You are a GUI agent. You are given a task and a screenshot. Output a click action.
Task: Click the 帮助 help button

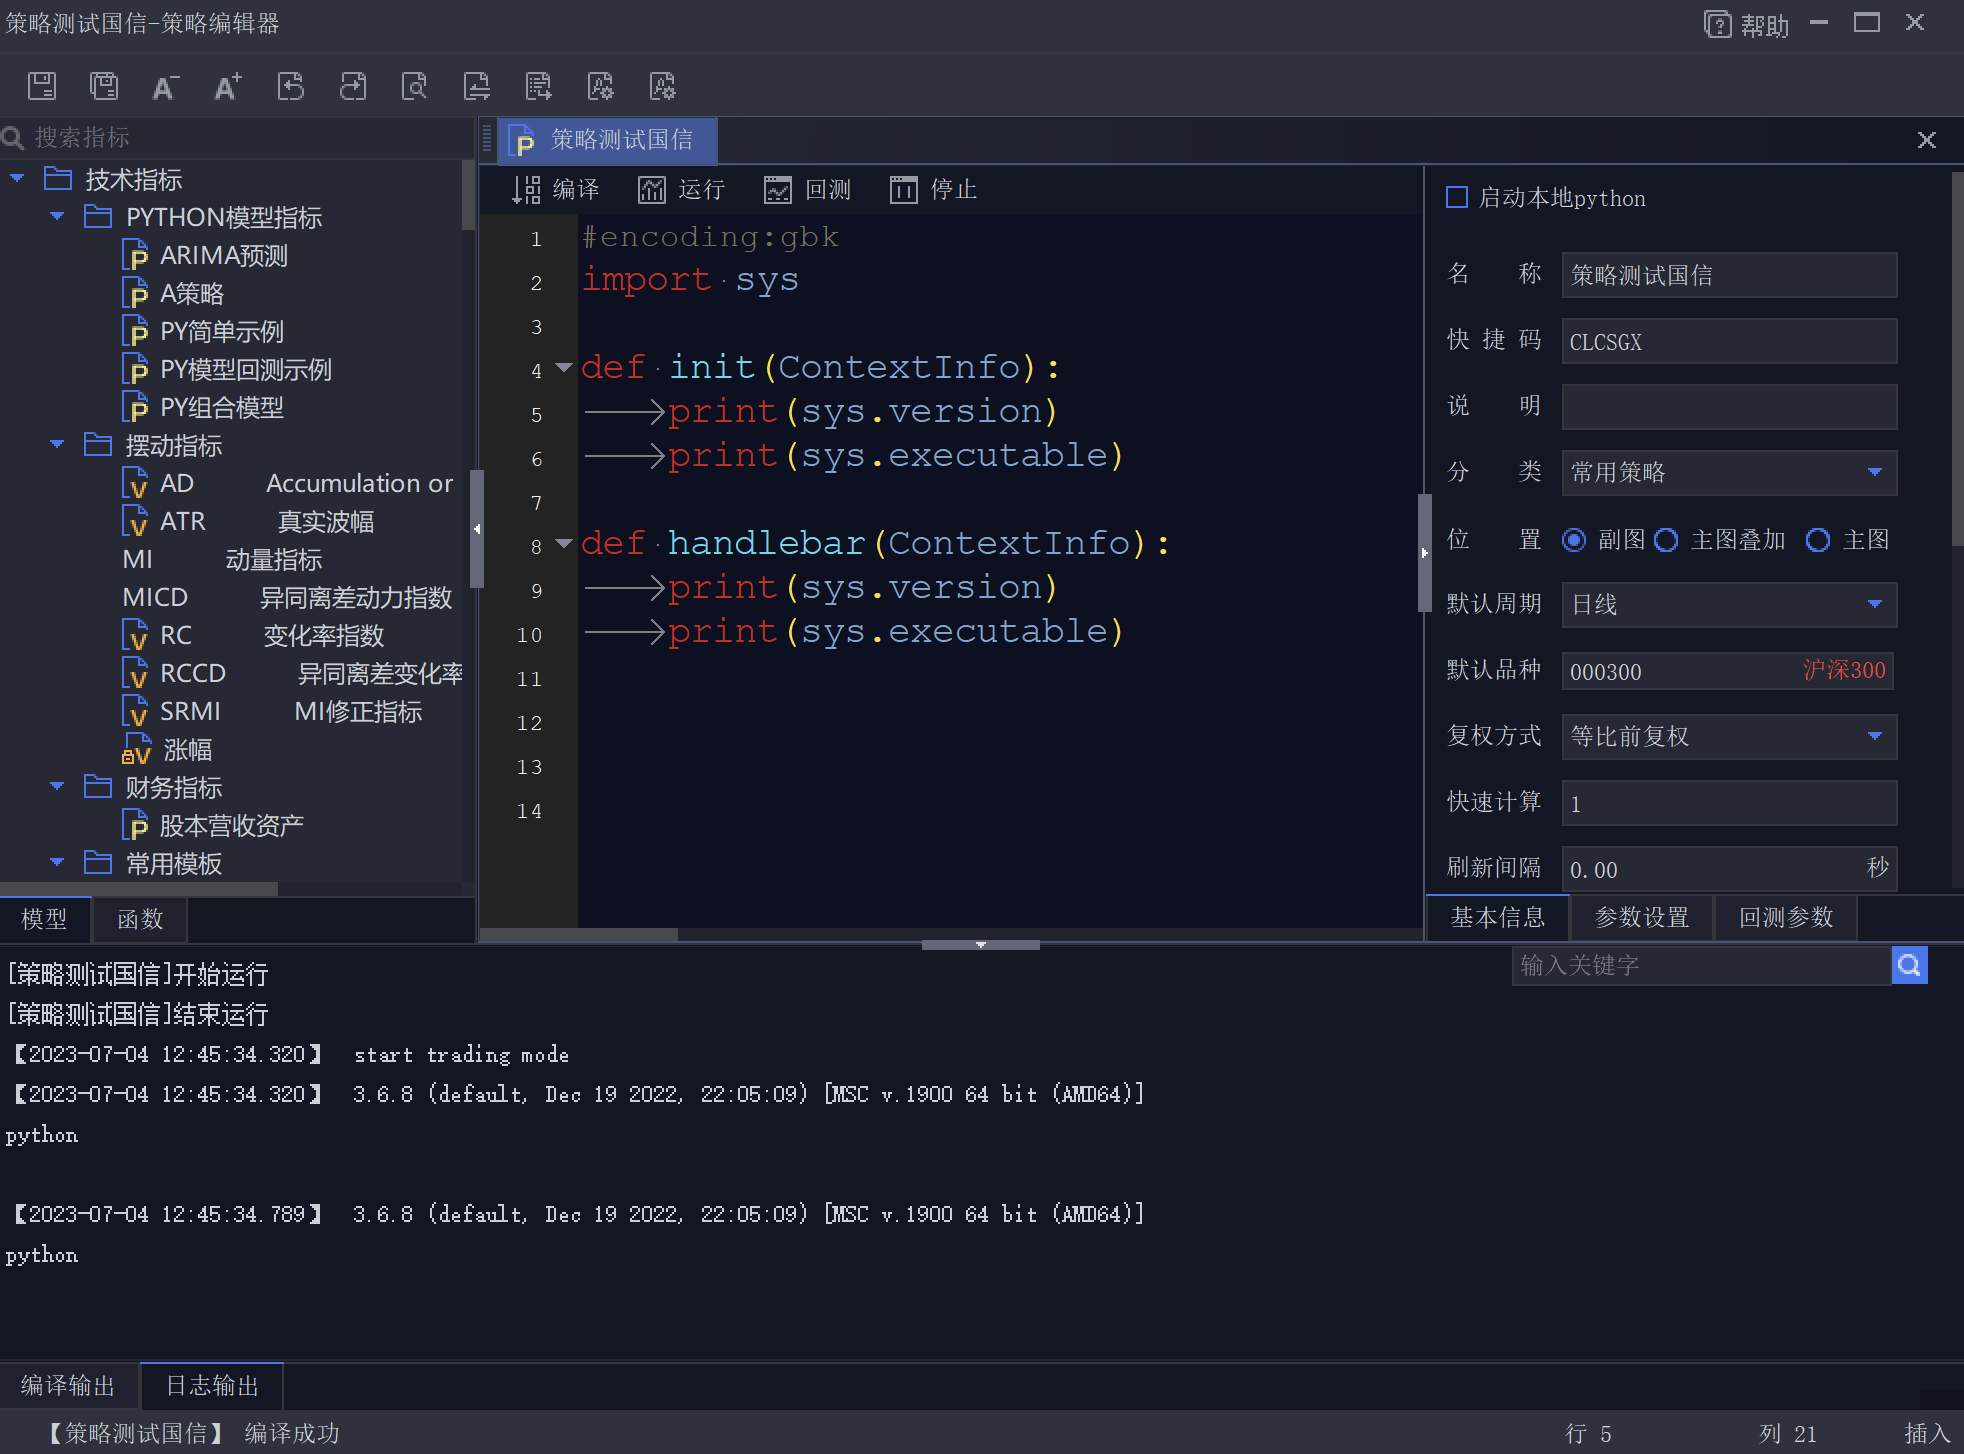pos(1746,25)
